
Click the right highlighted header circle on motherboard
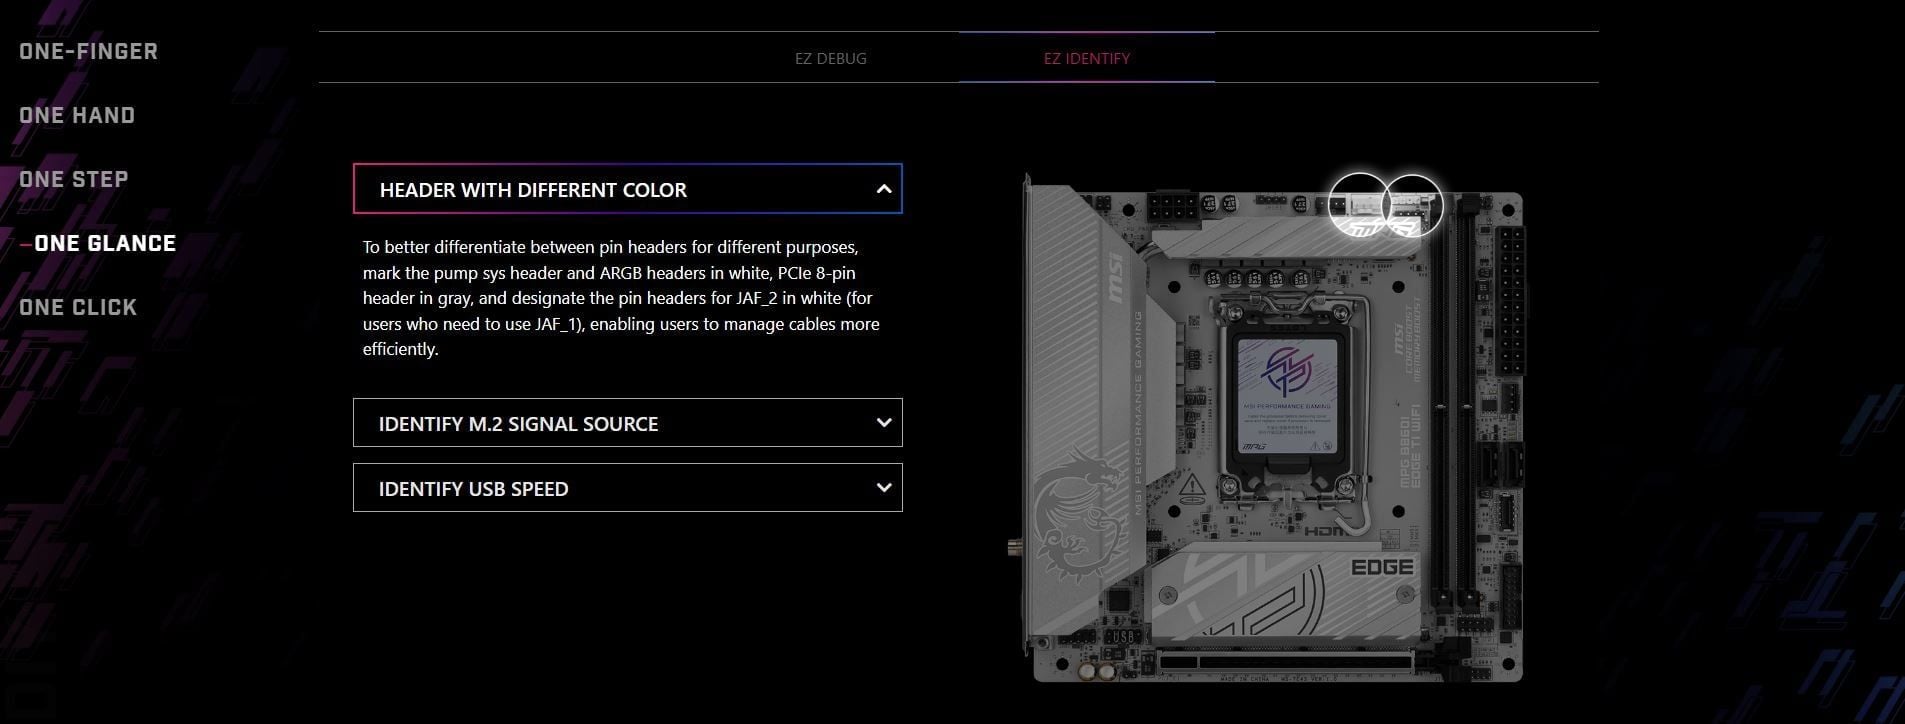pyautogui.click(x=1412, y=204)
